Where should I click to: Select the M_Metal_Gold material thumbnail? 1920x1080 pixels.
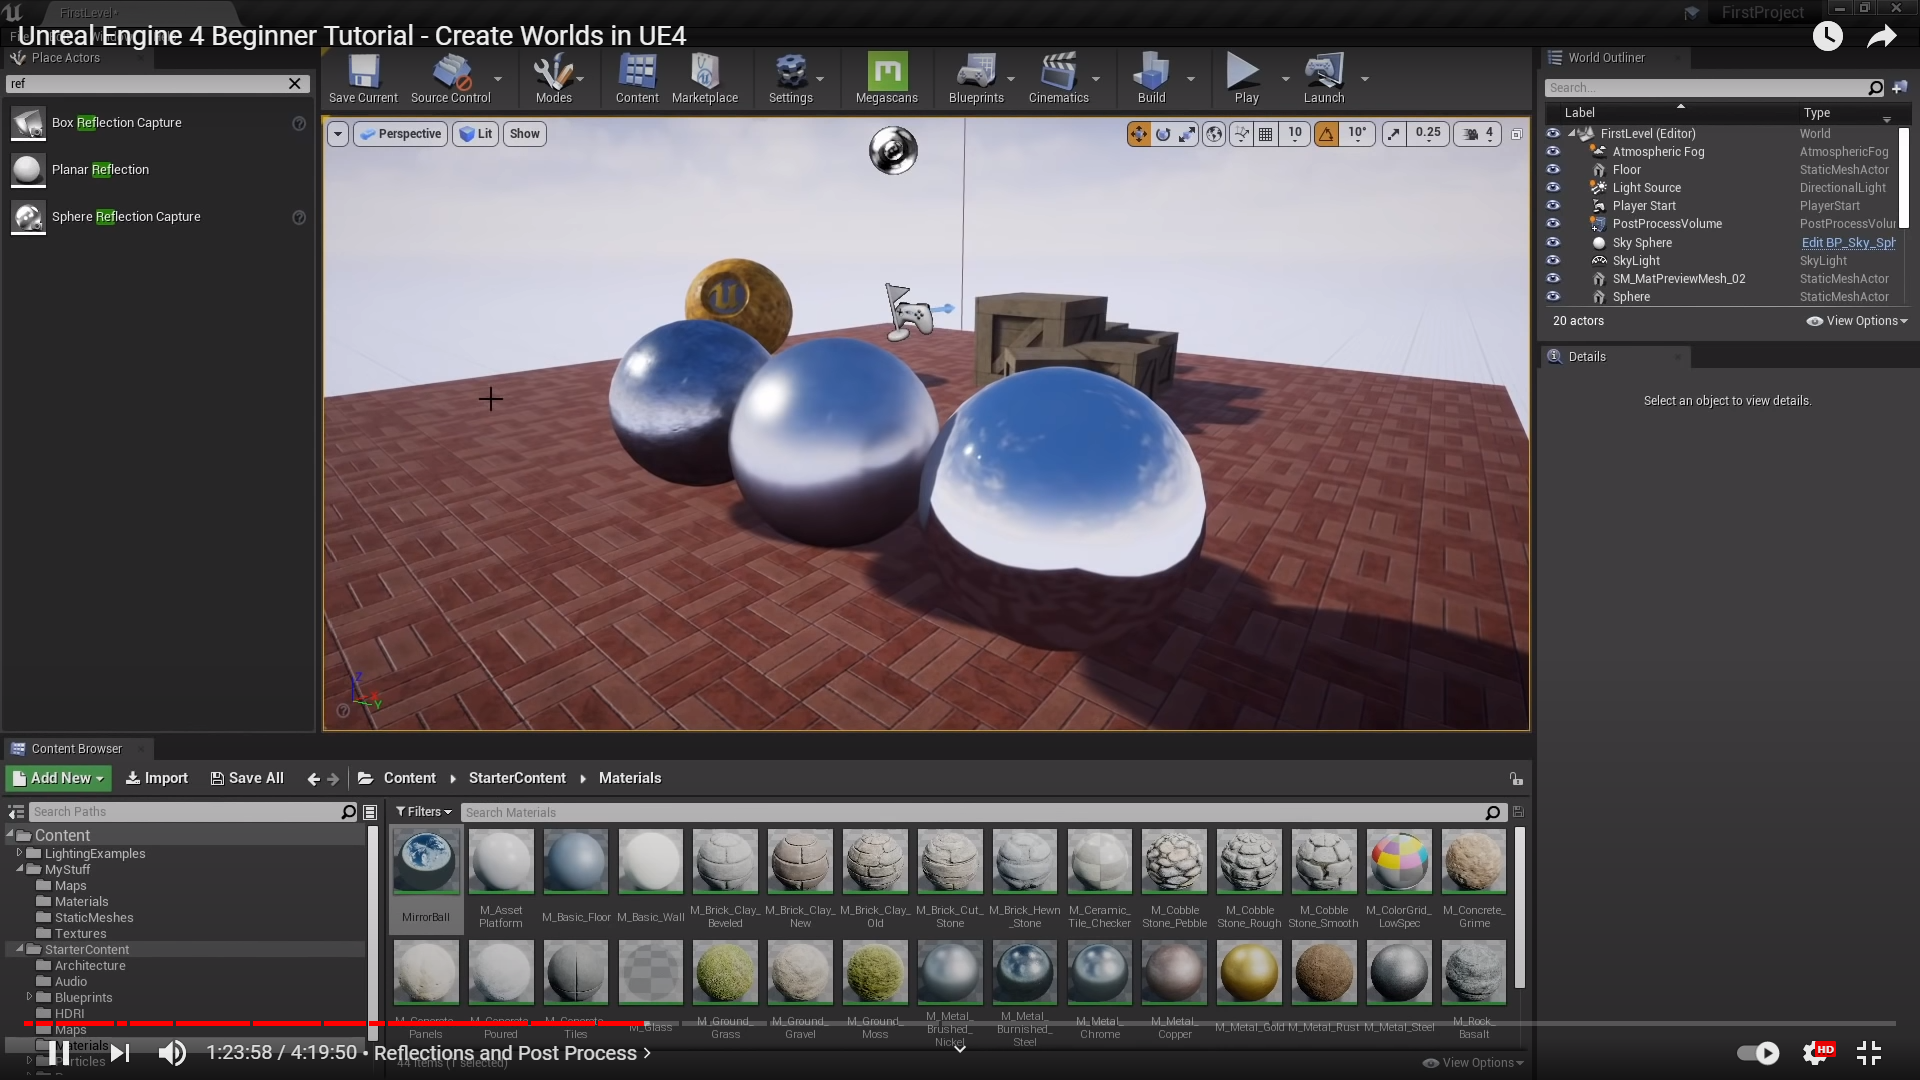tap(1249, 973)
